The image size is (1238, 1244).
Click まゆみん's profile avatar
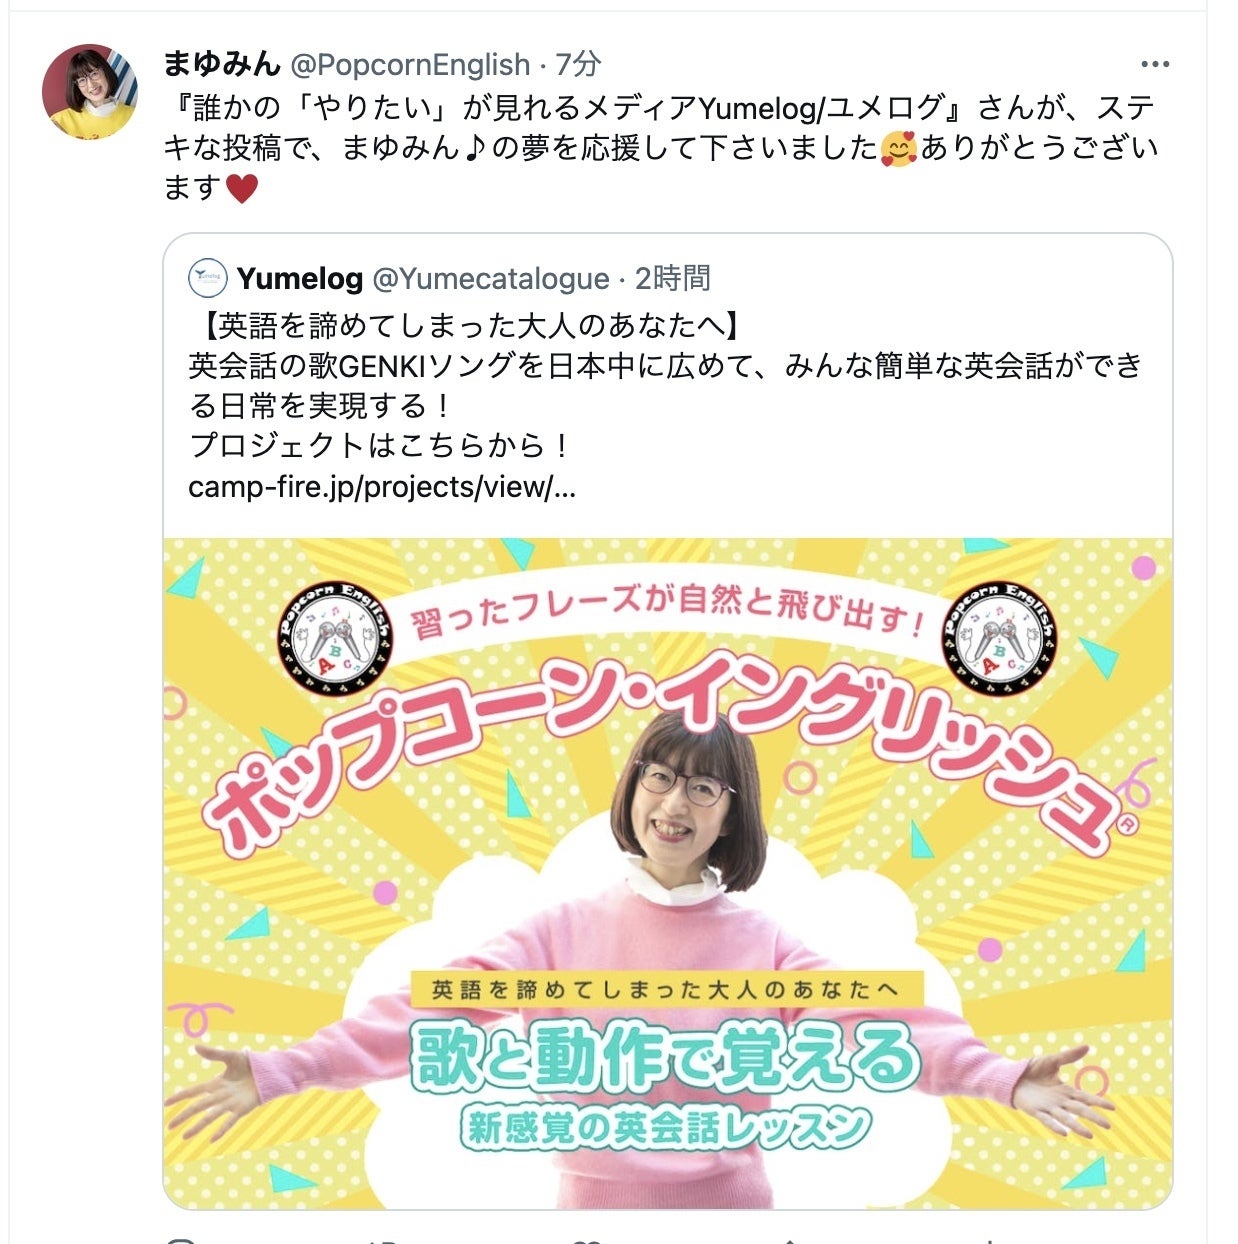[x=90, y=91]
